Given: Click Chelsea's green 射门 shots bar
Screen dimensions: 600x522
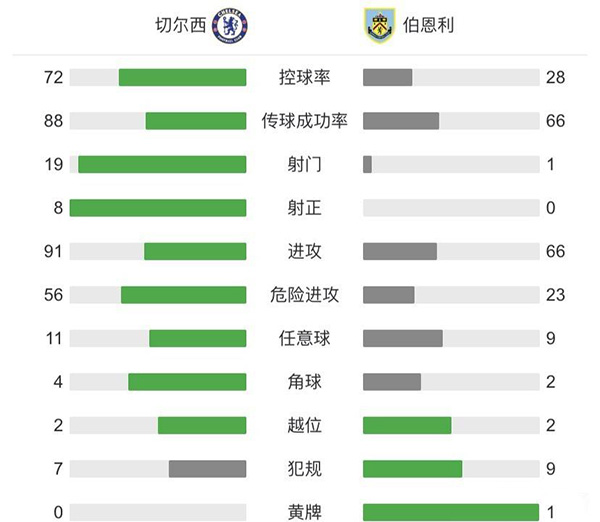Looking at the screenshot, I should click(162, 164).
